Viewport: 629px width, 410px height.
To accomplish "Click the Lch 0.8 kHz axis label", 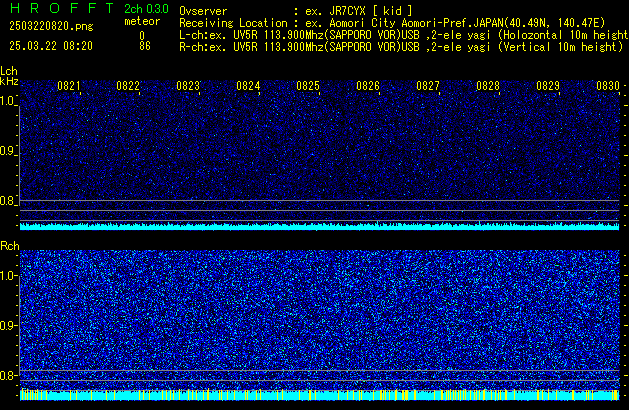I will coord(8,201).
